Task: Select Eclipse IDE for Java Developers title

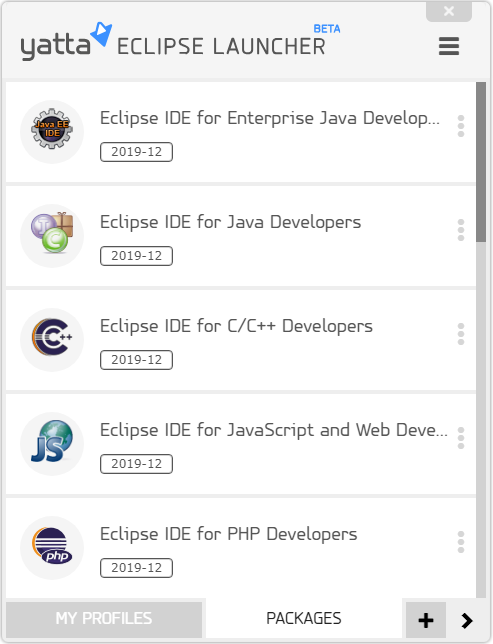Action: click(x=230, y=222)
